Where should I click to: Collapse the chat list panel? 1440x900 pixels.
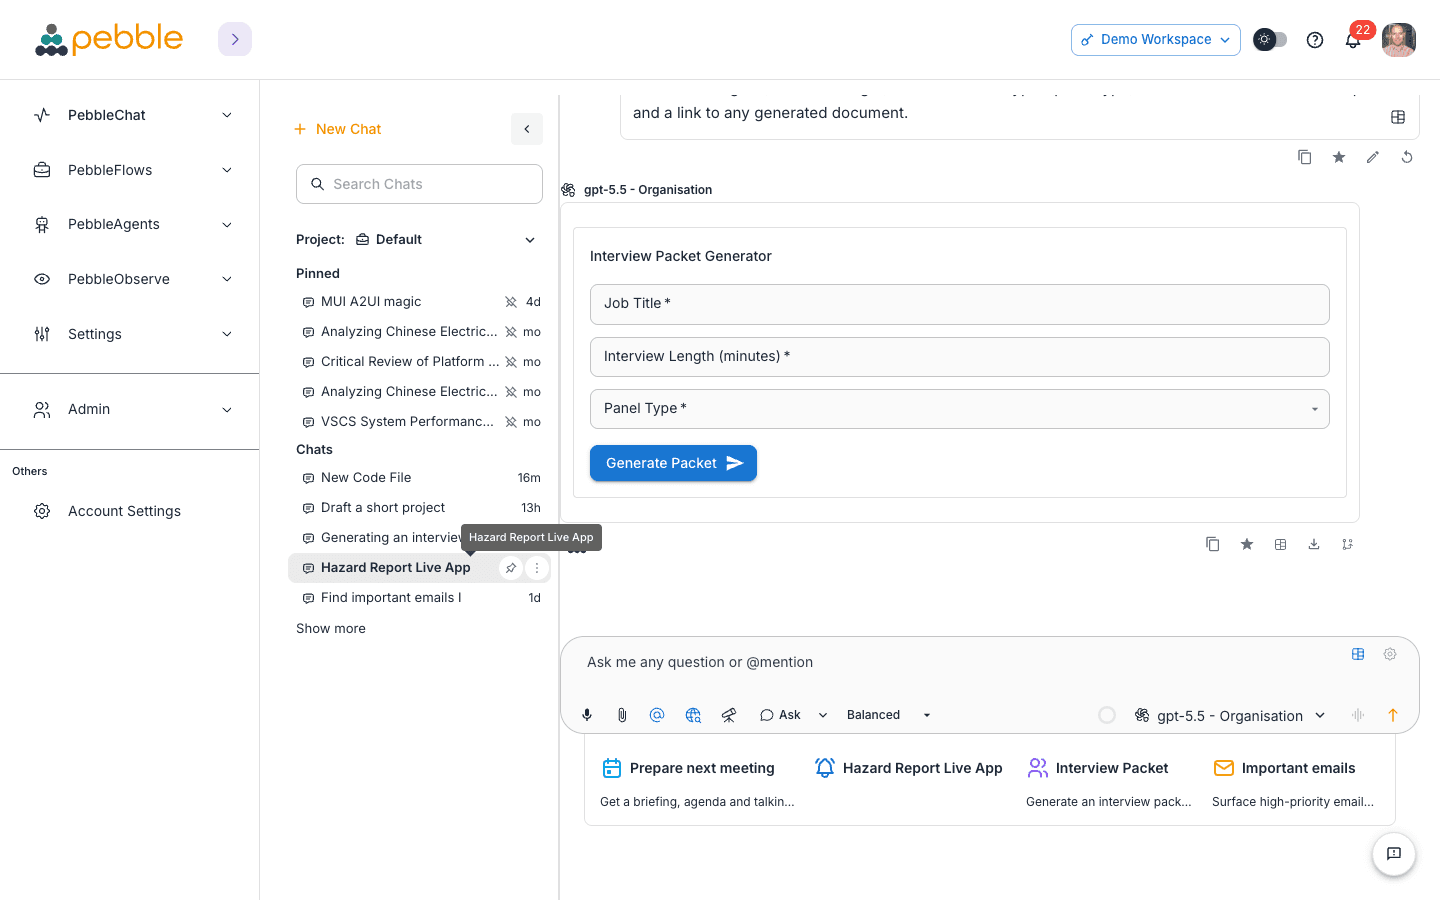527,129
